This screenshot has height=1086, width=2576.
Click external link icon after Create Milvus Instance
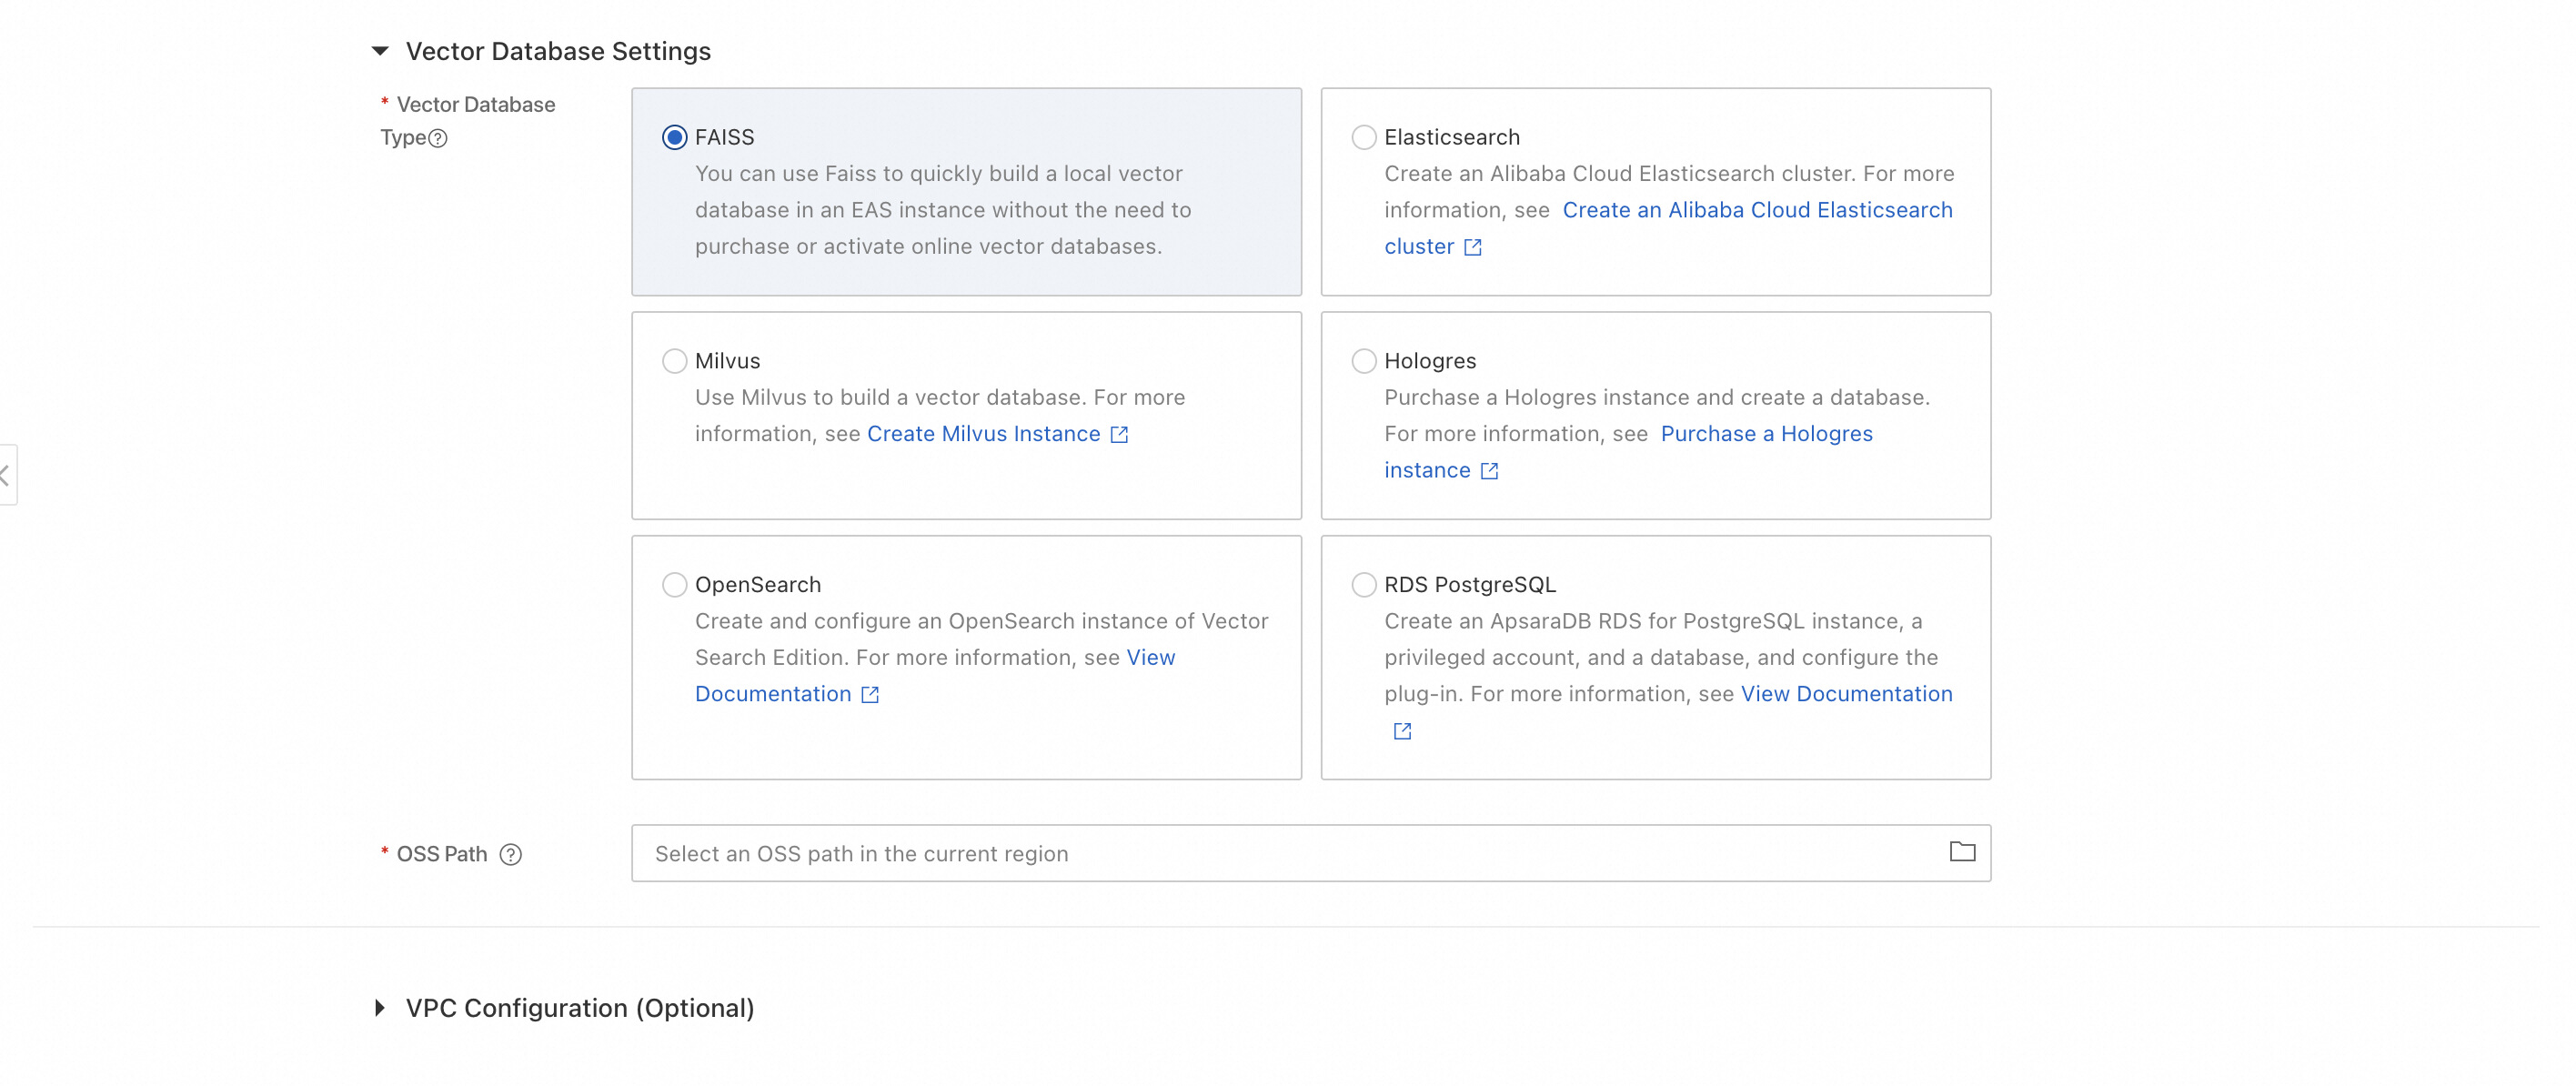pyautogui.click(x=1119, y=434)
